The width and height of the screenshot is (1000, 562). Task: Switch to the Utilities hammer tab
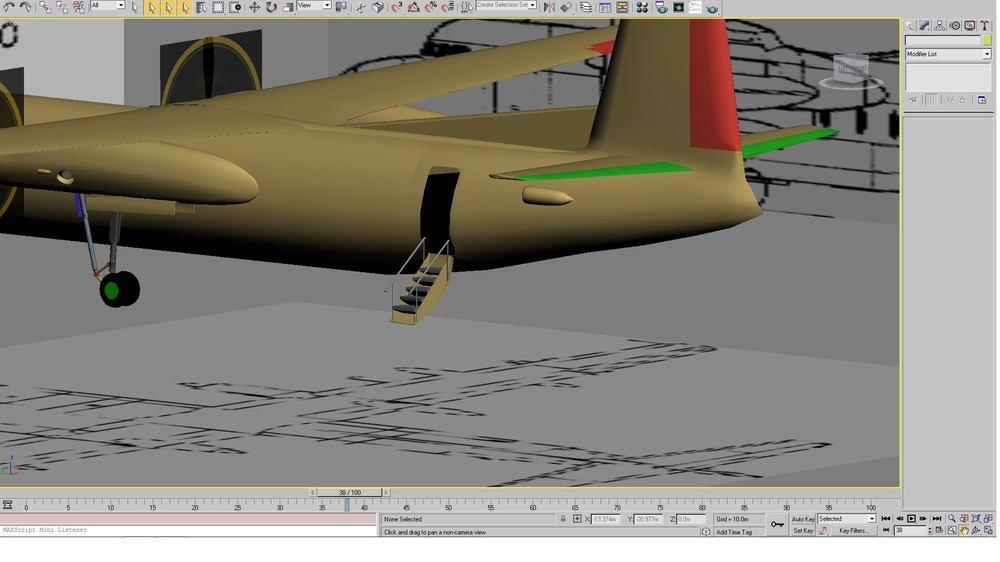(x=985, y=26)
